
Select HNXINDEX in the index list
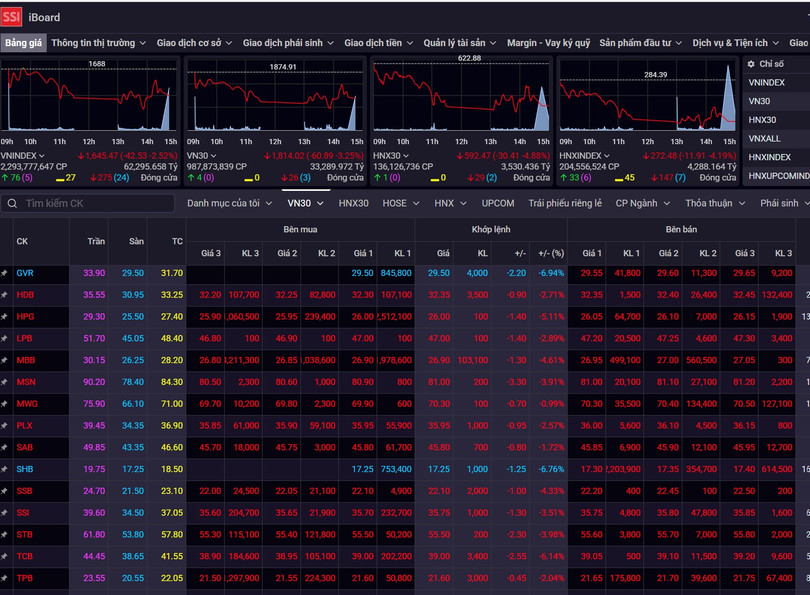tap(769, 157)
